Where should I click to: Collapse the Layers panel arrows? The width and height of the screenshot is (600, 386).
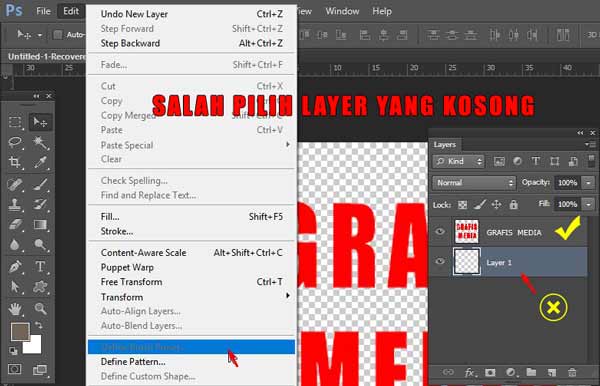[580, 133]
